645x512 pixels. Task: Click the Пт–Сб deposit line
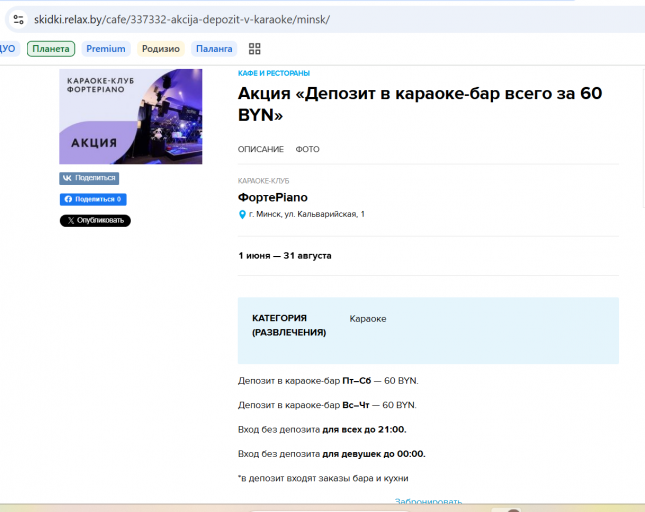point(328,381)
